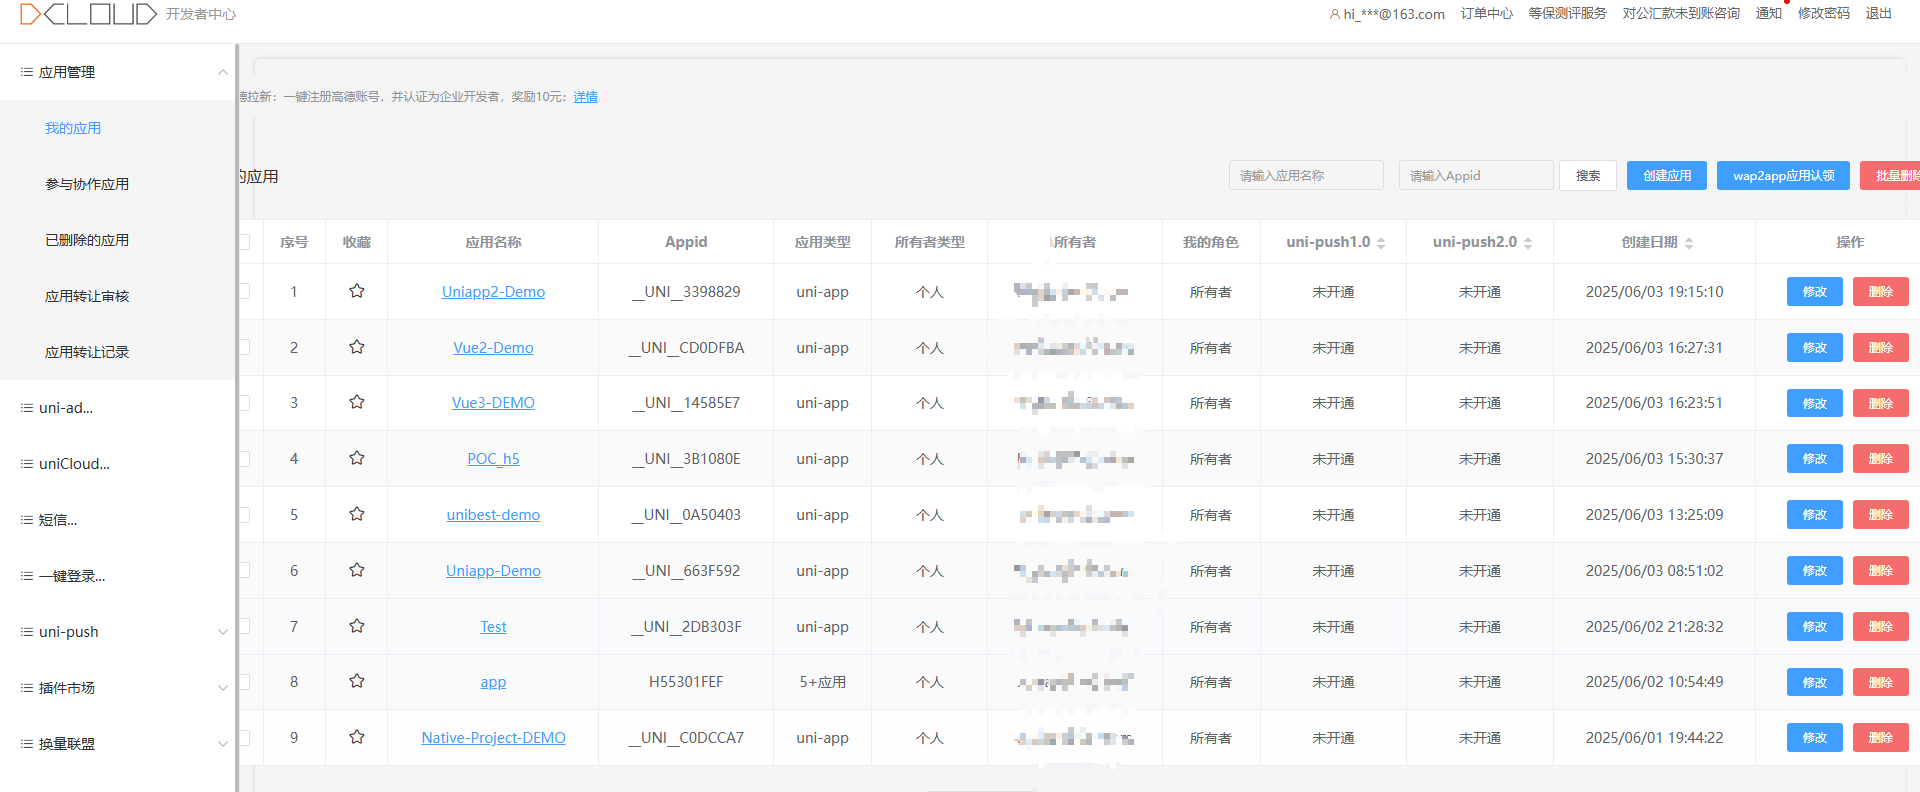Mark POC_h5 as favorite with star

pos(356,458)
